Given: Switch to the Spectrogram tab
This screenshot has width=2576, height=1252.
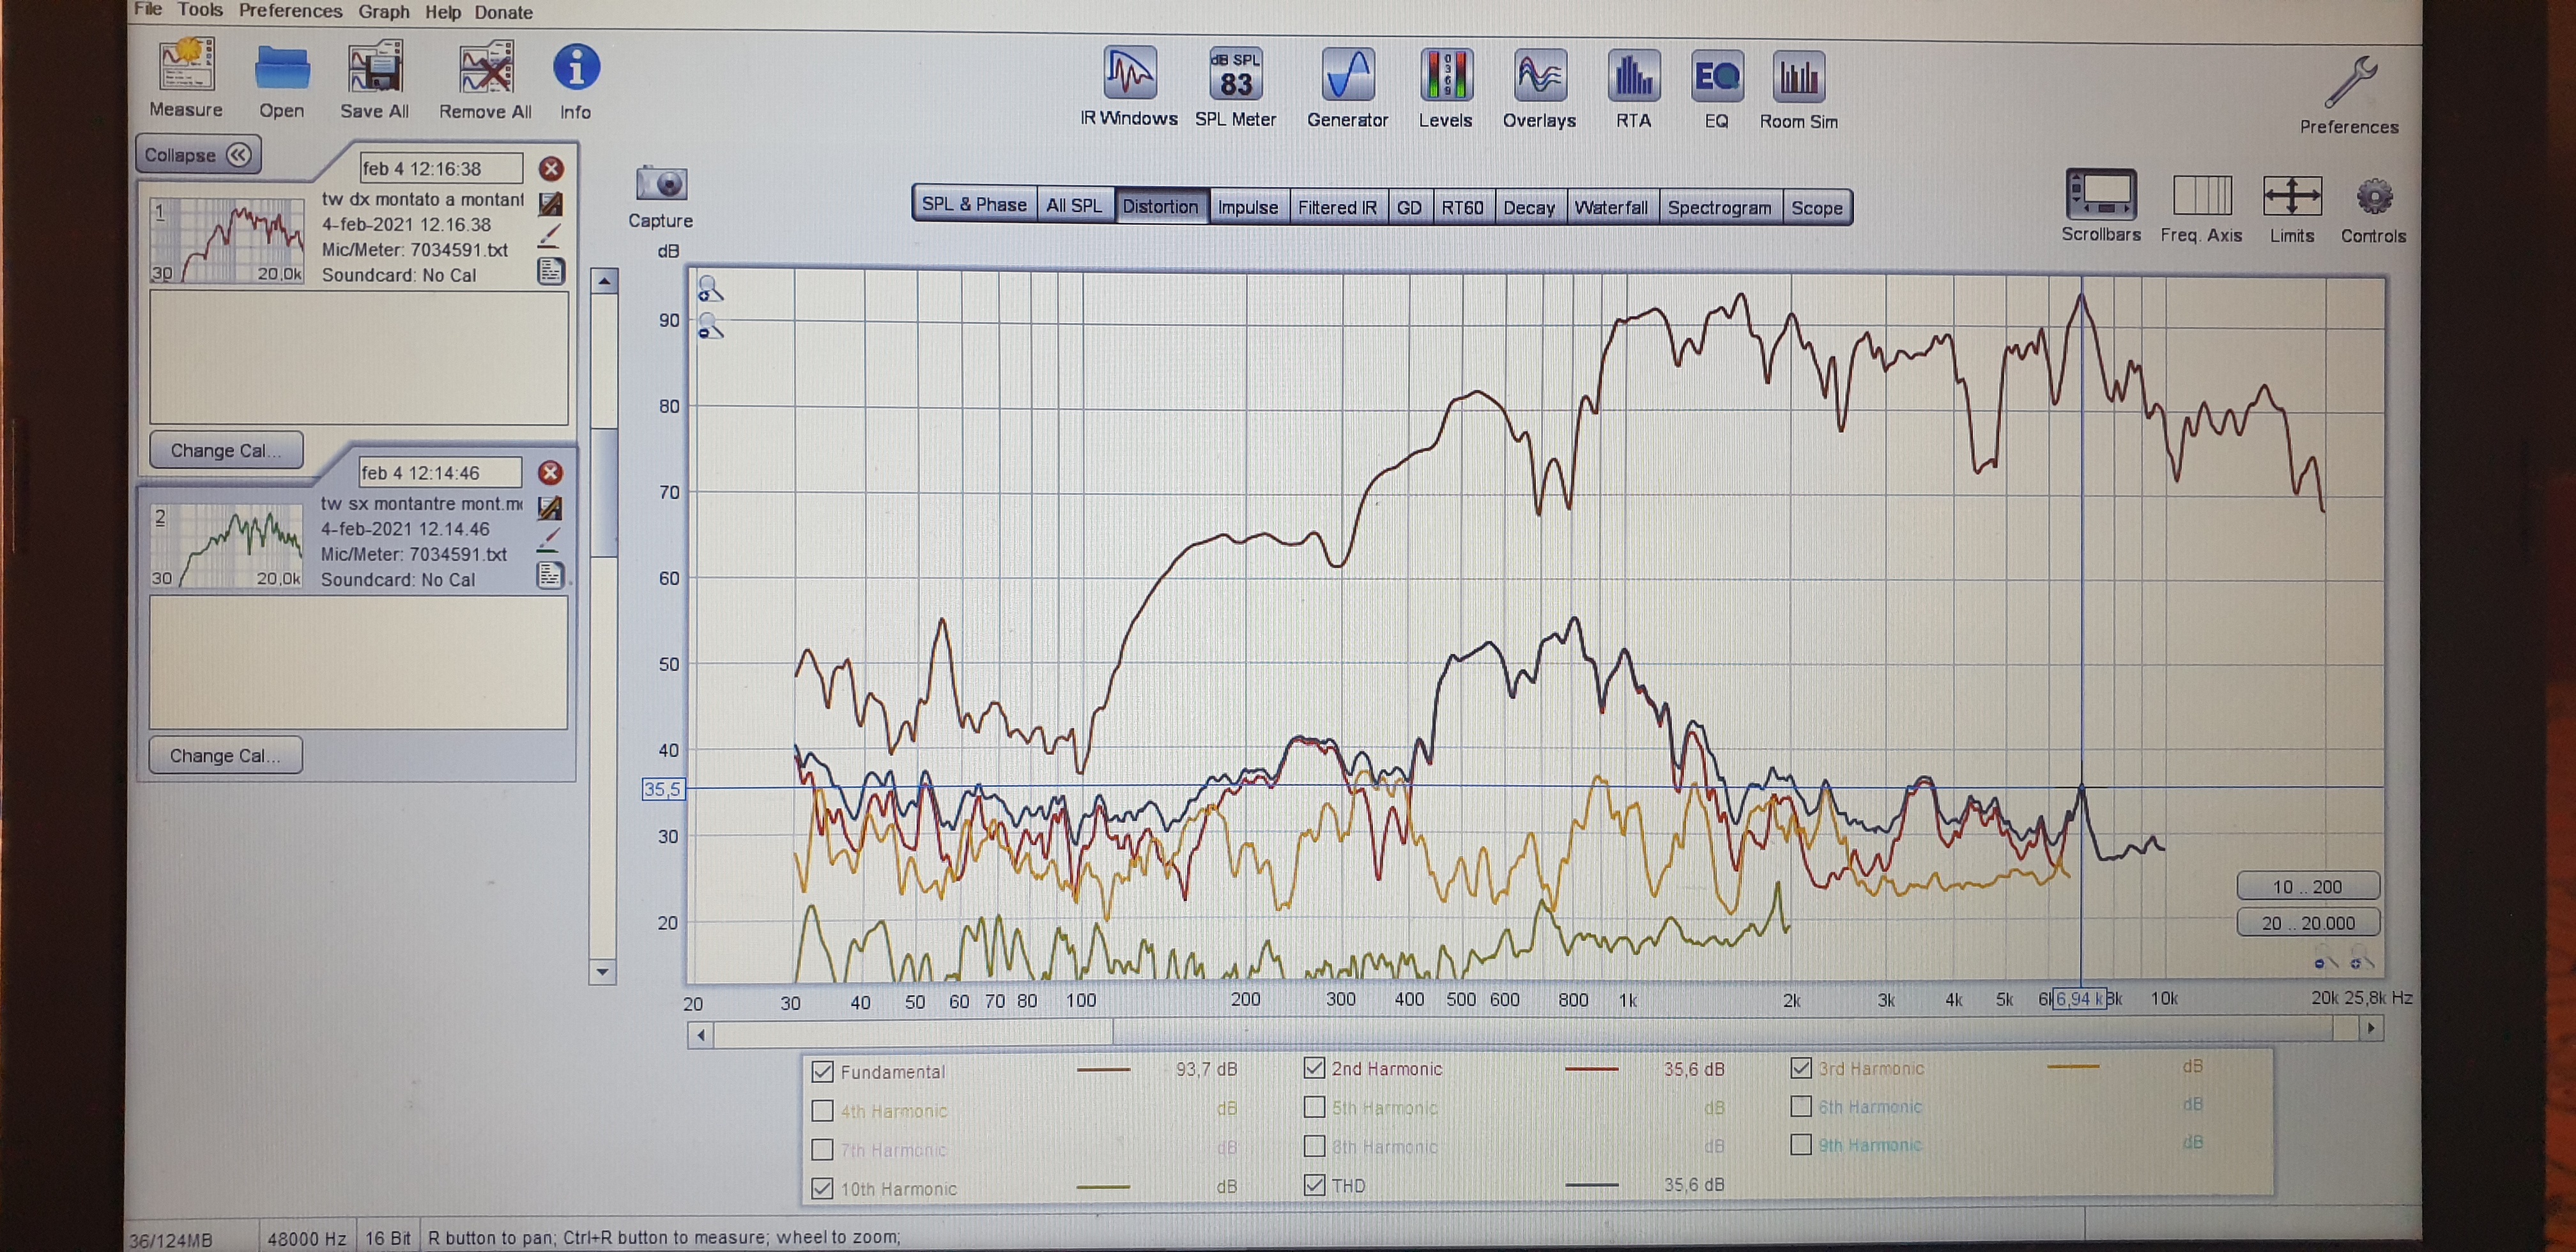Looking at the screenshot, I should pos(1720,207).
